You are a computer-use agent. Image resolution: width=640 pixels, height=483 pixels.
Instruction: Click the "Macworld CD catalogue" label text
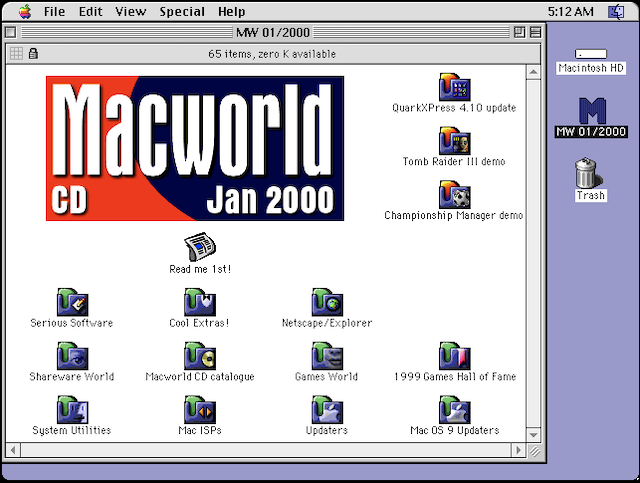(200, 376)
